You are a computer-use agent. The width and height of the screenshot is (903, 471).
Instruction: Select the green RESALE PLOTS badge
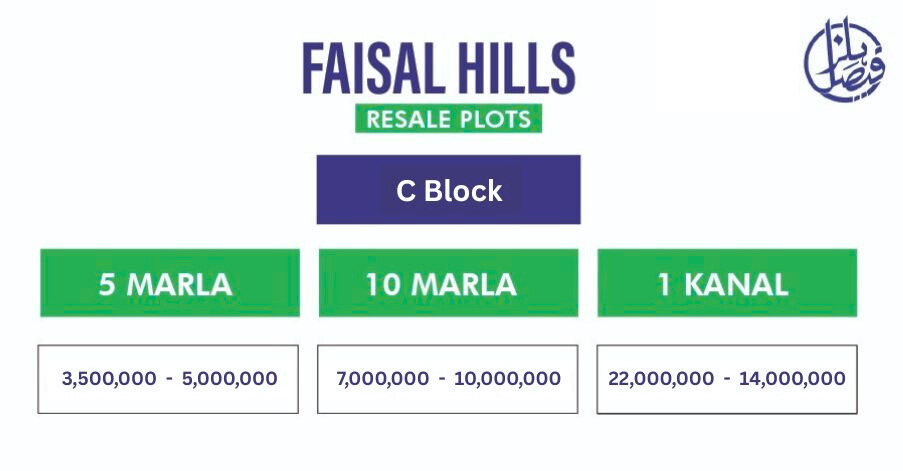tap(448, 119)
